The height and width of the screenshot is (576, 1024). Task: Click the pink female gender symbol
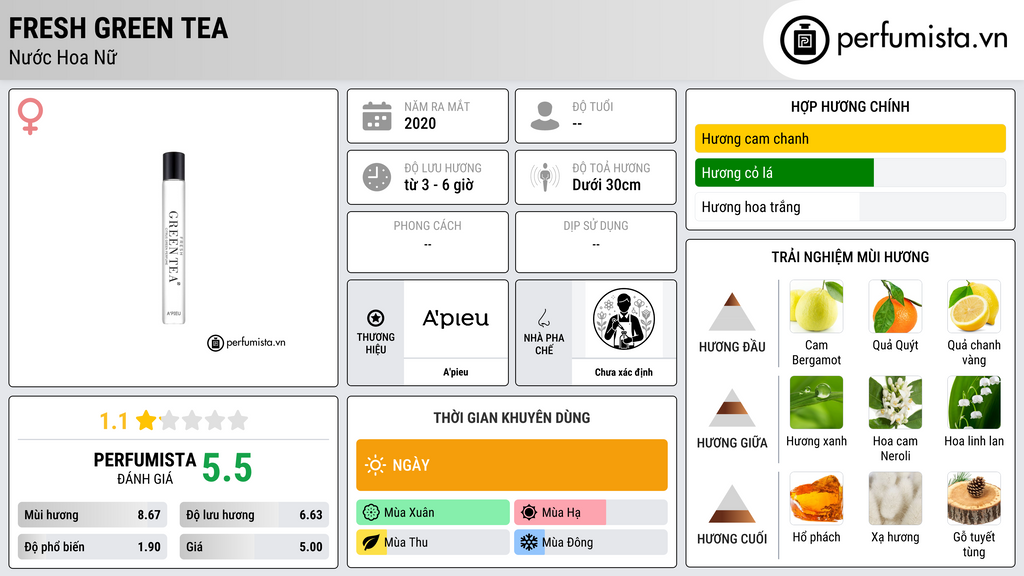pos(30,116)
